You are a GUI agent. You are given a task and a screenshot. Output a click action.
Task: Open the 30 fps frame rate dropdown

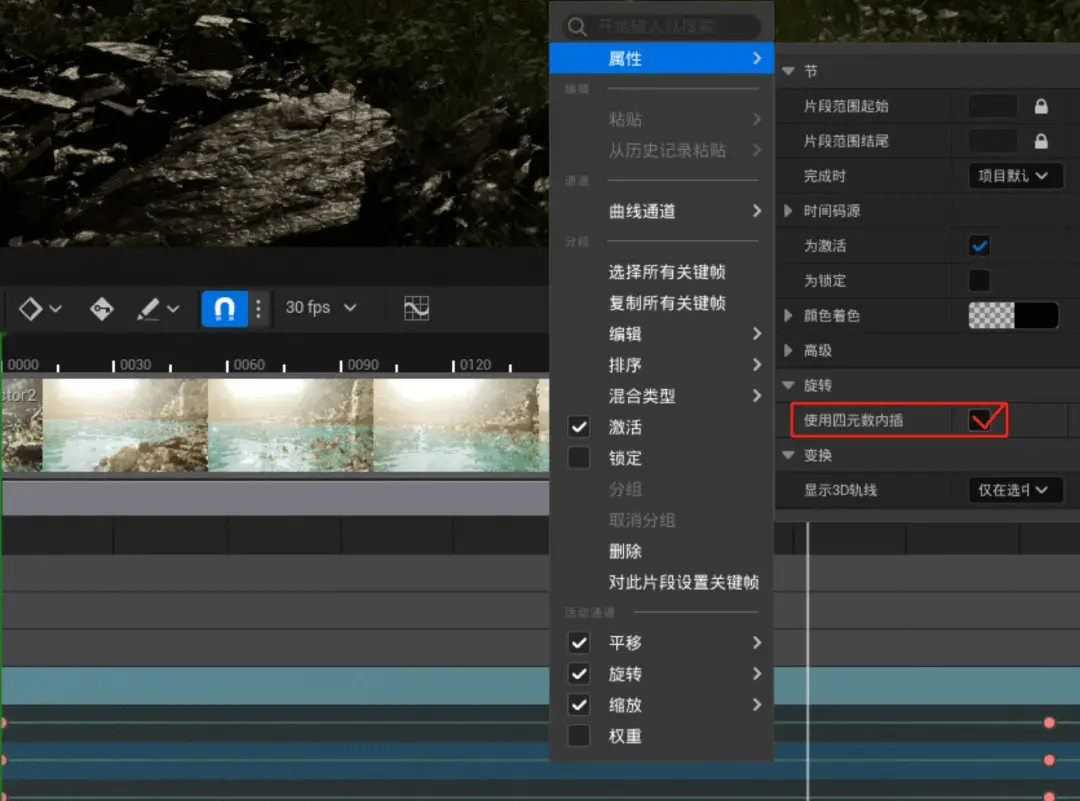click(x=320, y=308)
